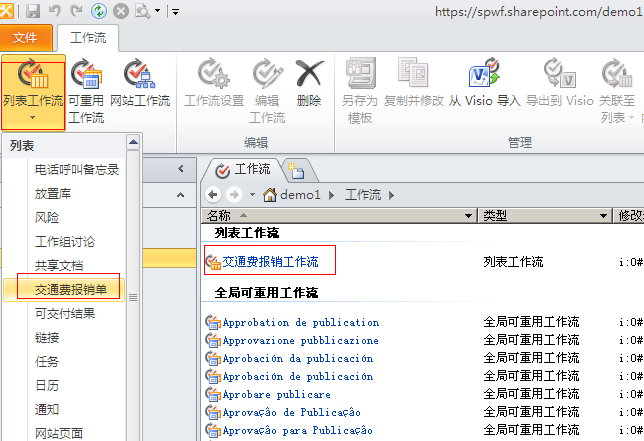
Task: Open the 列表工作流 ribbon button
Action: [x=33, y=92]
